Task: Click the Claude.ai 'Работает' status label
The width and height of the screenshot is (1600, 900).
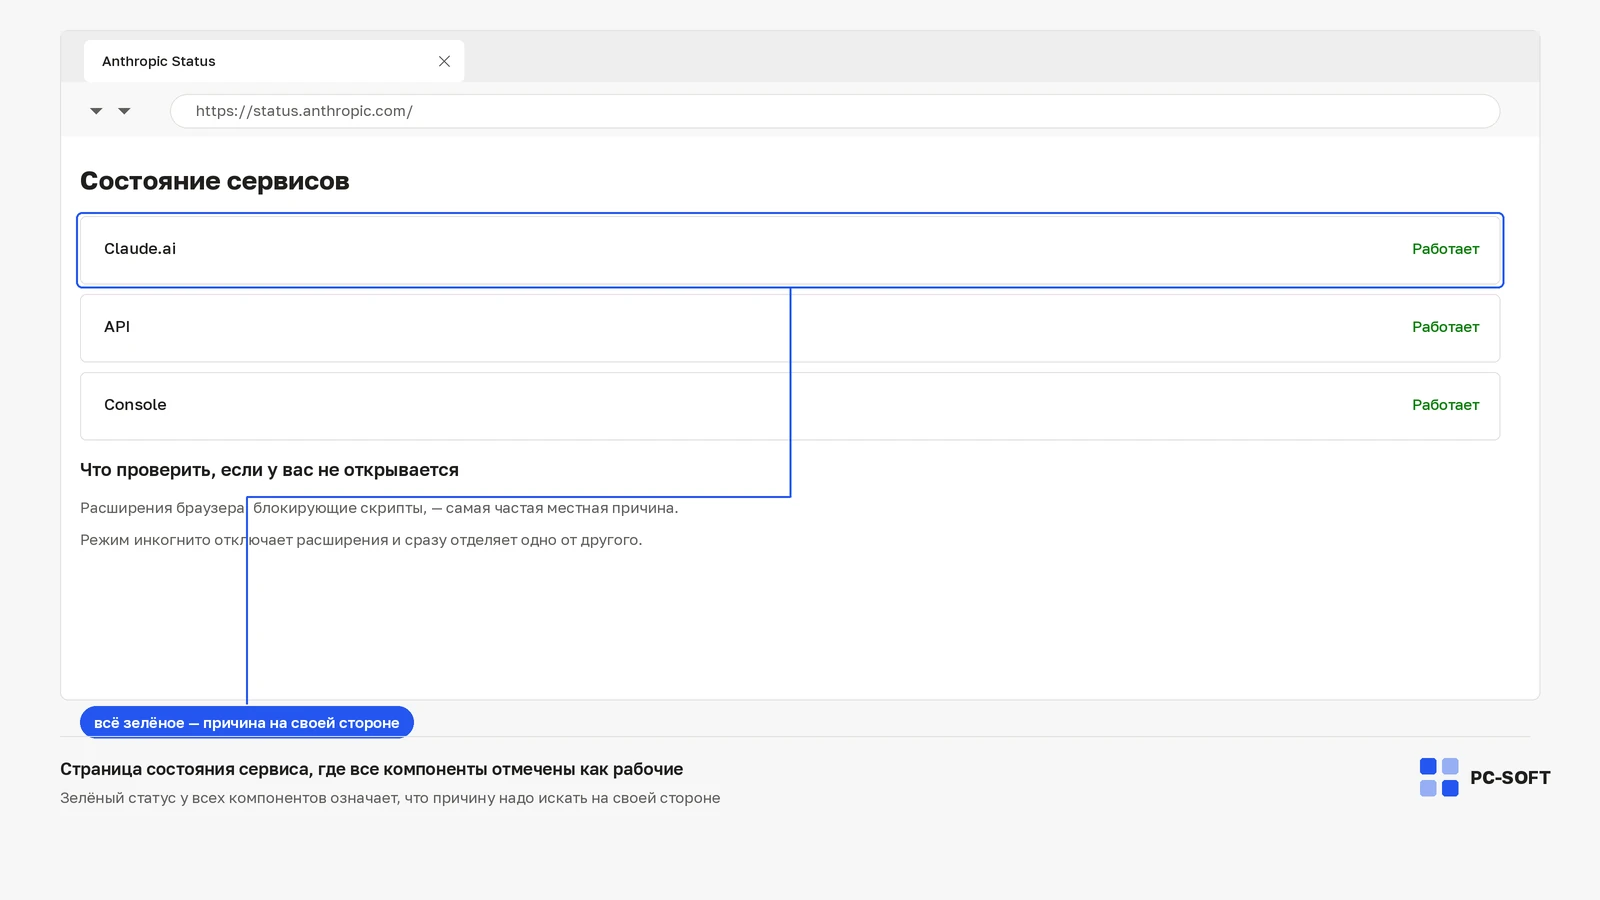Action: [x=1445, y=249]
